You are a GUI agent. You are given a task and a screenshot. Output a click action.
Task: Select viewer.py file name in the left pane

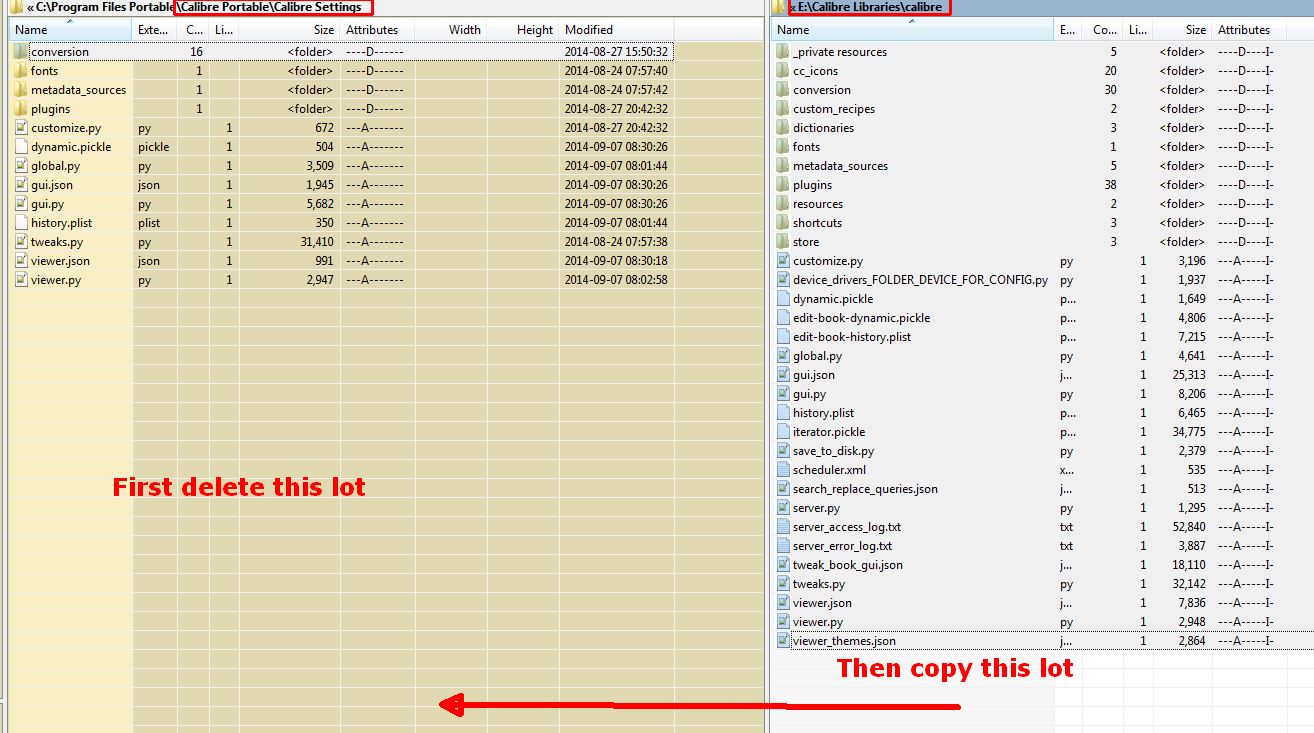coord(56,280)
